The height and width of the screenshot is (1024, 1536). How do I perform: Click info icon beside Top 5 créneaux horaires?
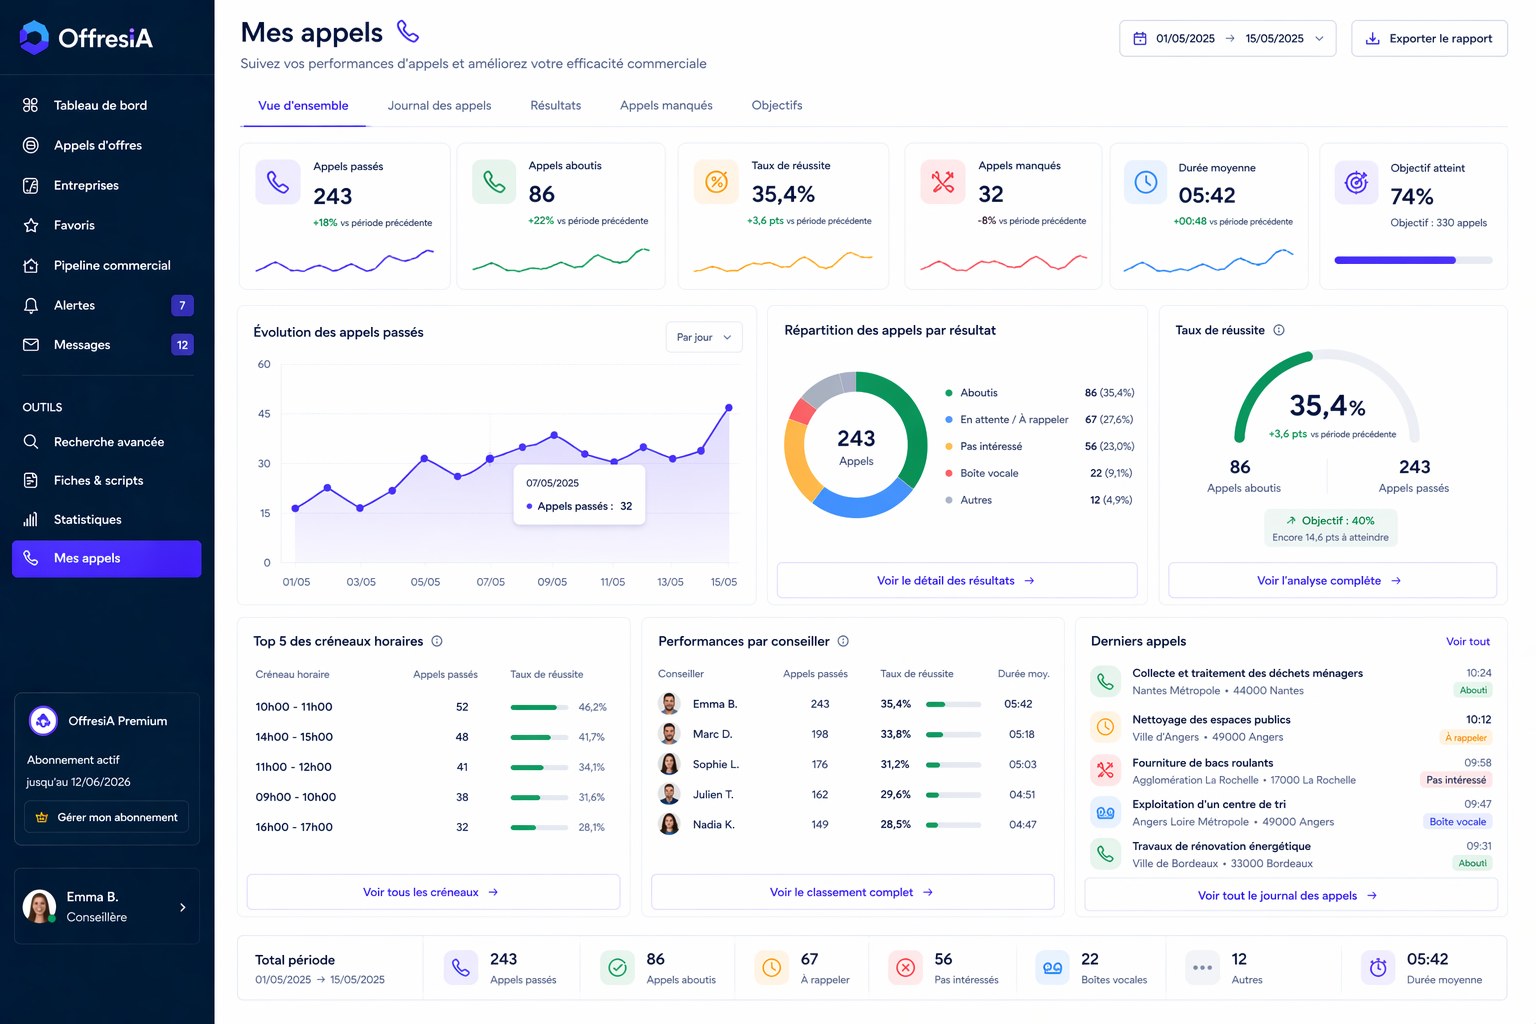pos(437,641)
